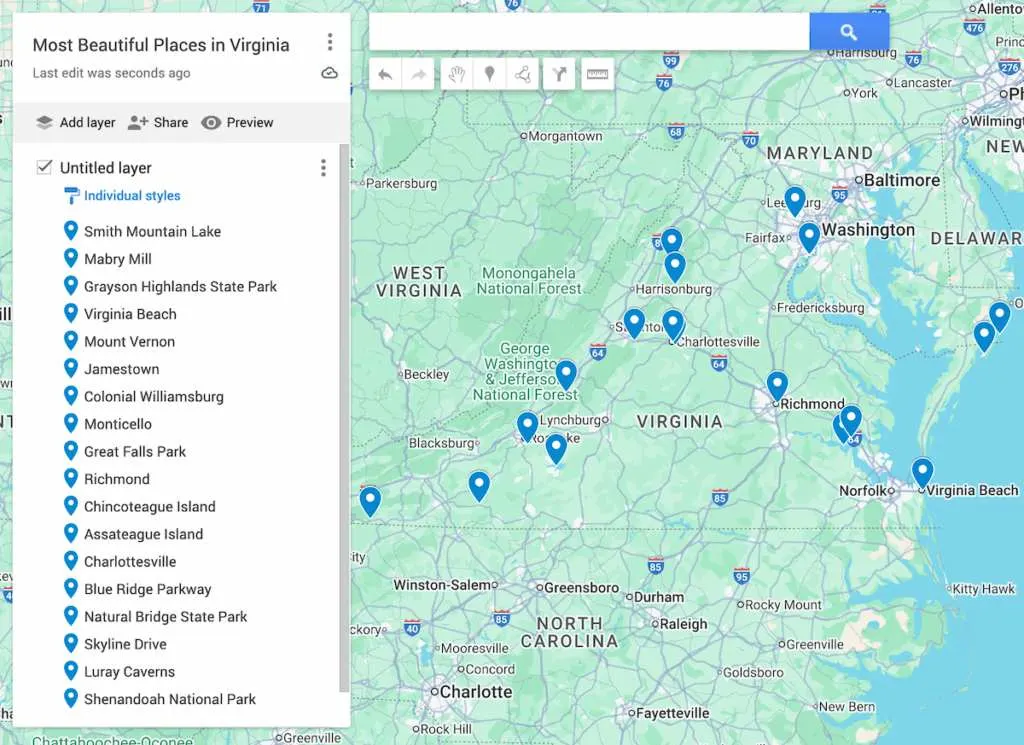Select the Measure distances ruler tool

point(598,74)
